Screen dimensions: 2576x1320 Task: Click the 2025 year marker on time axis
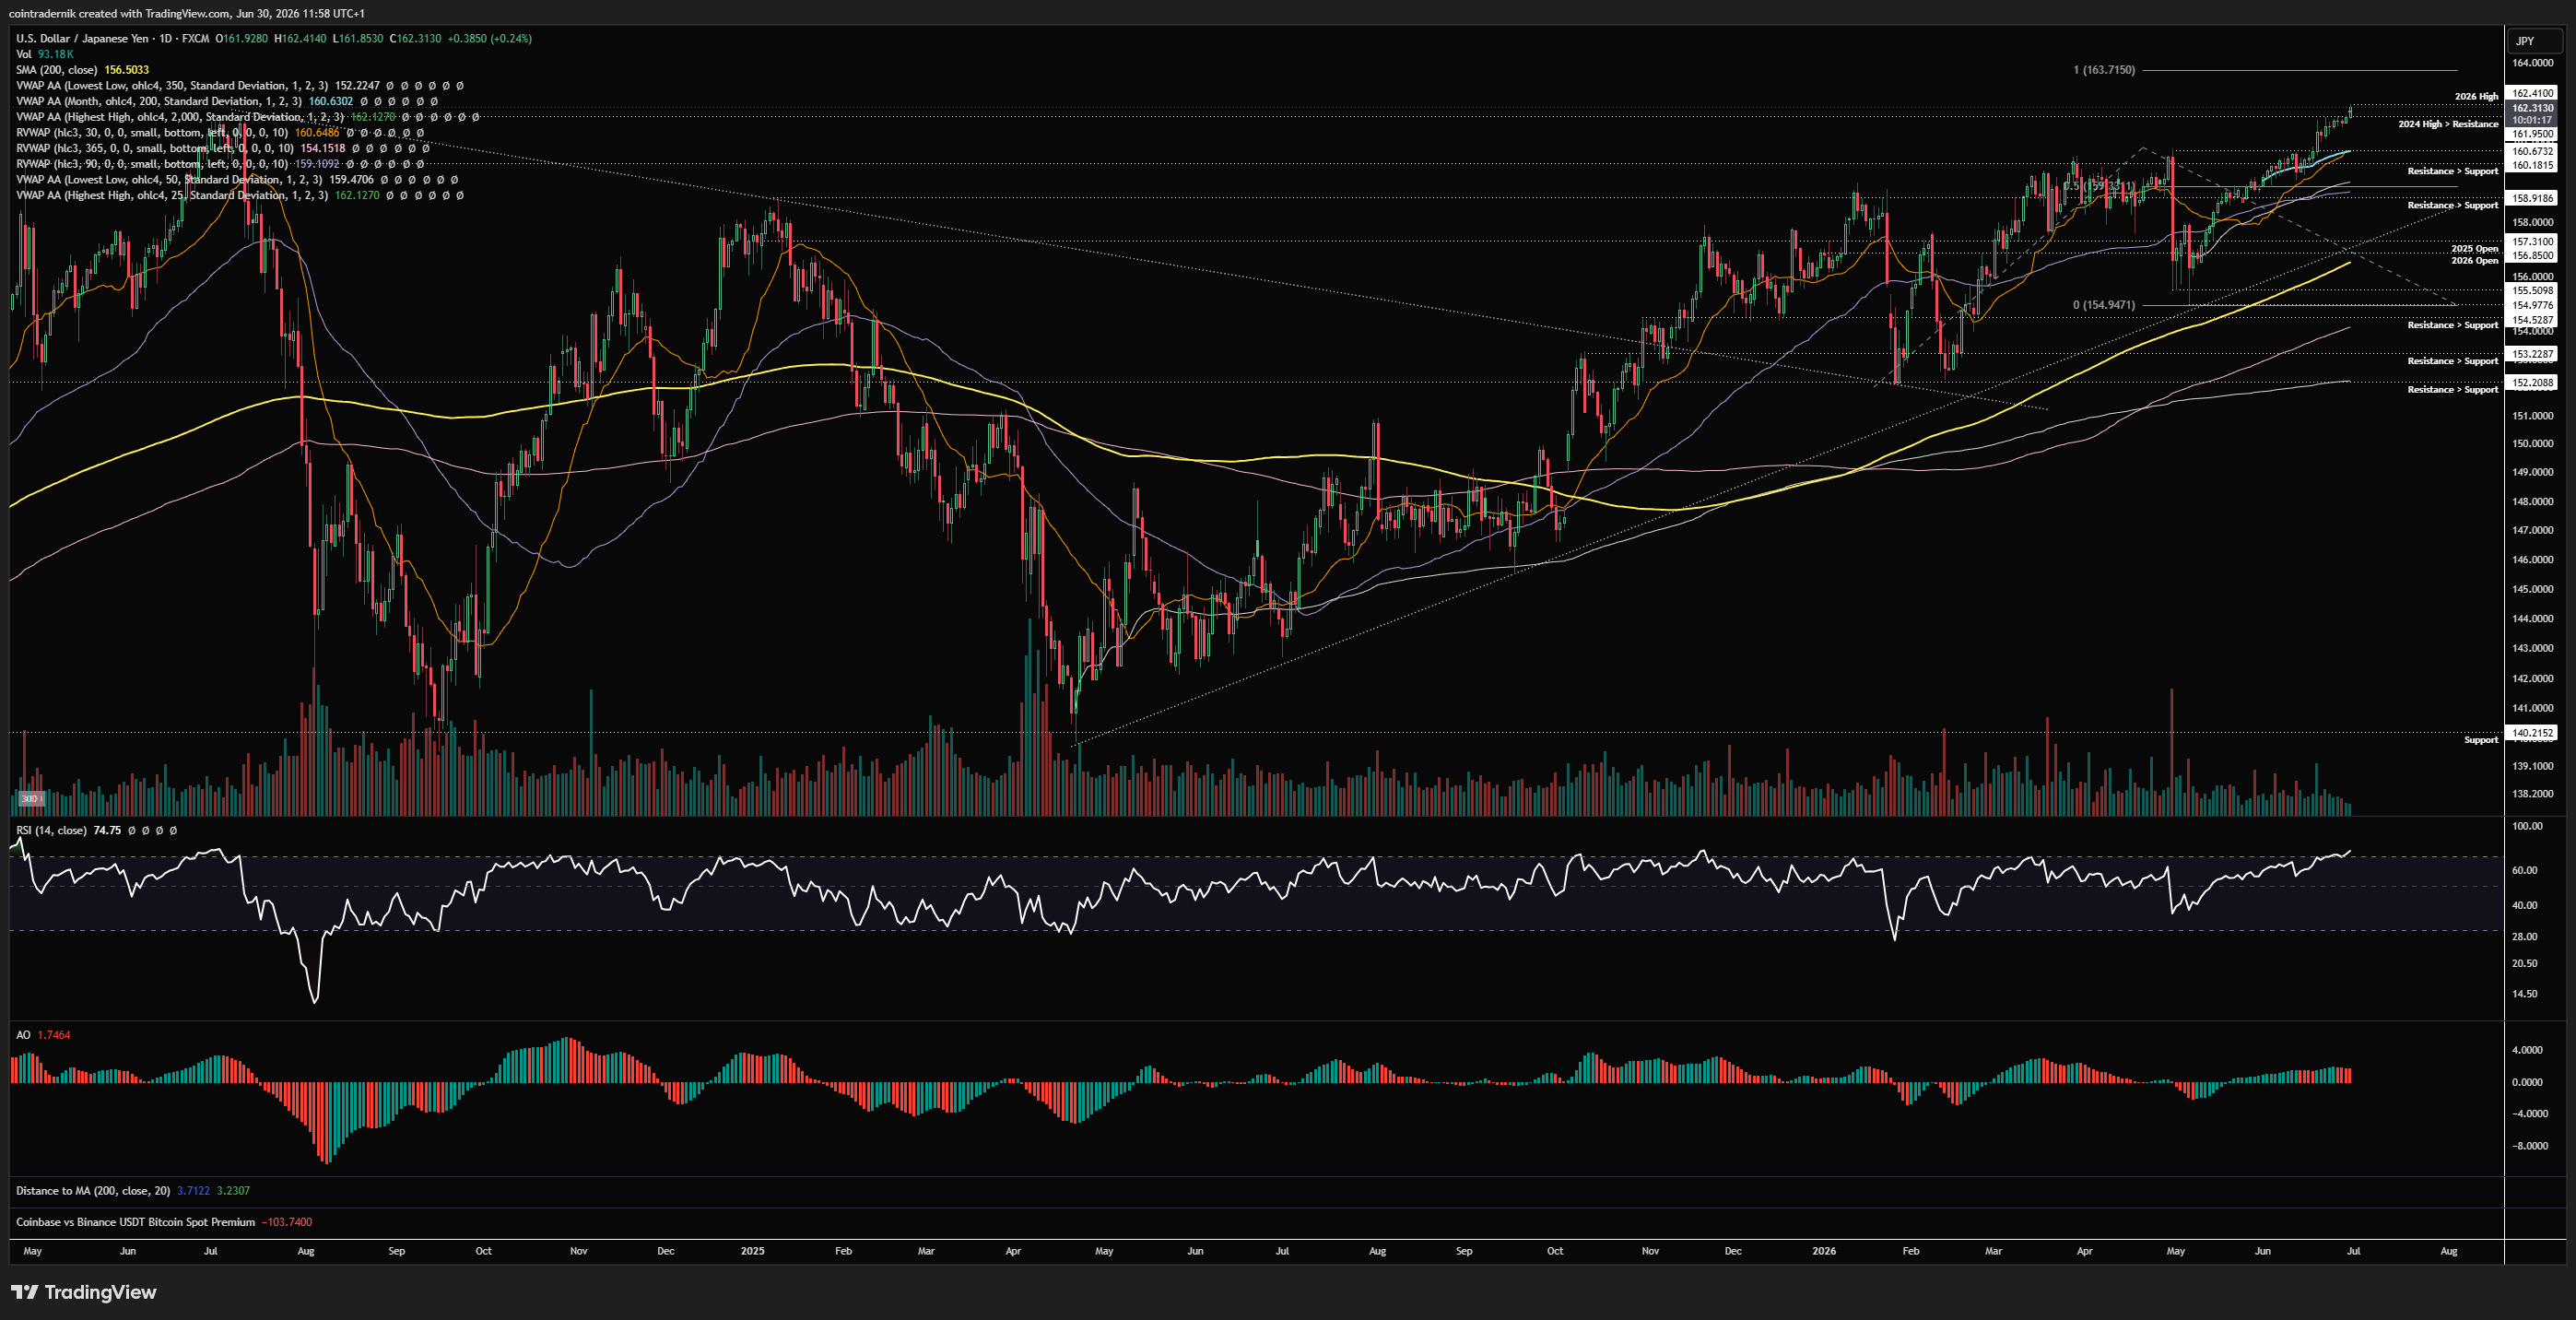tap(753, 1251)
